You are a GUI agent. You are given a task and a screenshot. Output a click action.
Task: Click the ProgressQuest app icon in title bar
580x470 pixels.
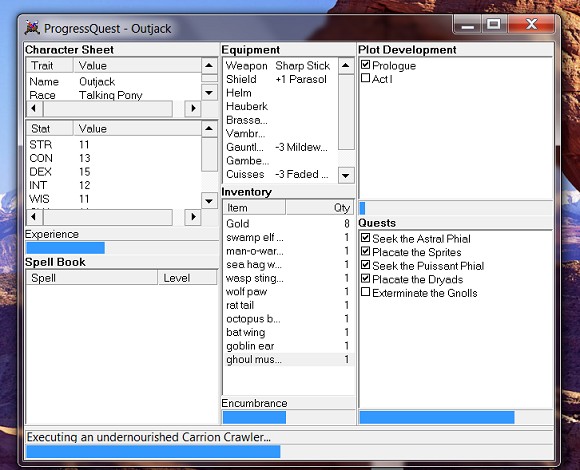click(x=32, y=28)
